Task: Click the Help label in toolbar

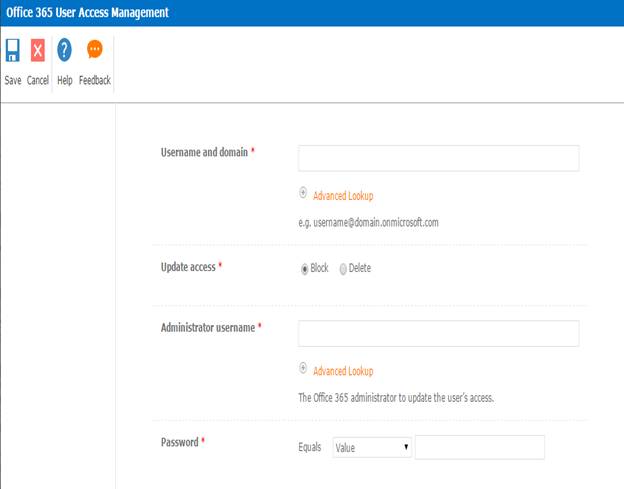Action: click(64, 80)
